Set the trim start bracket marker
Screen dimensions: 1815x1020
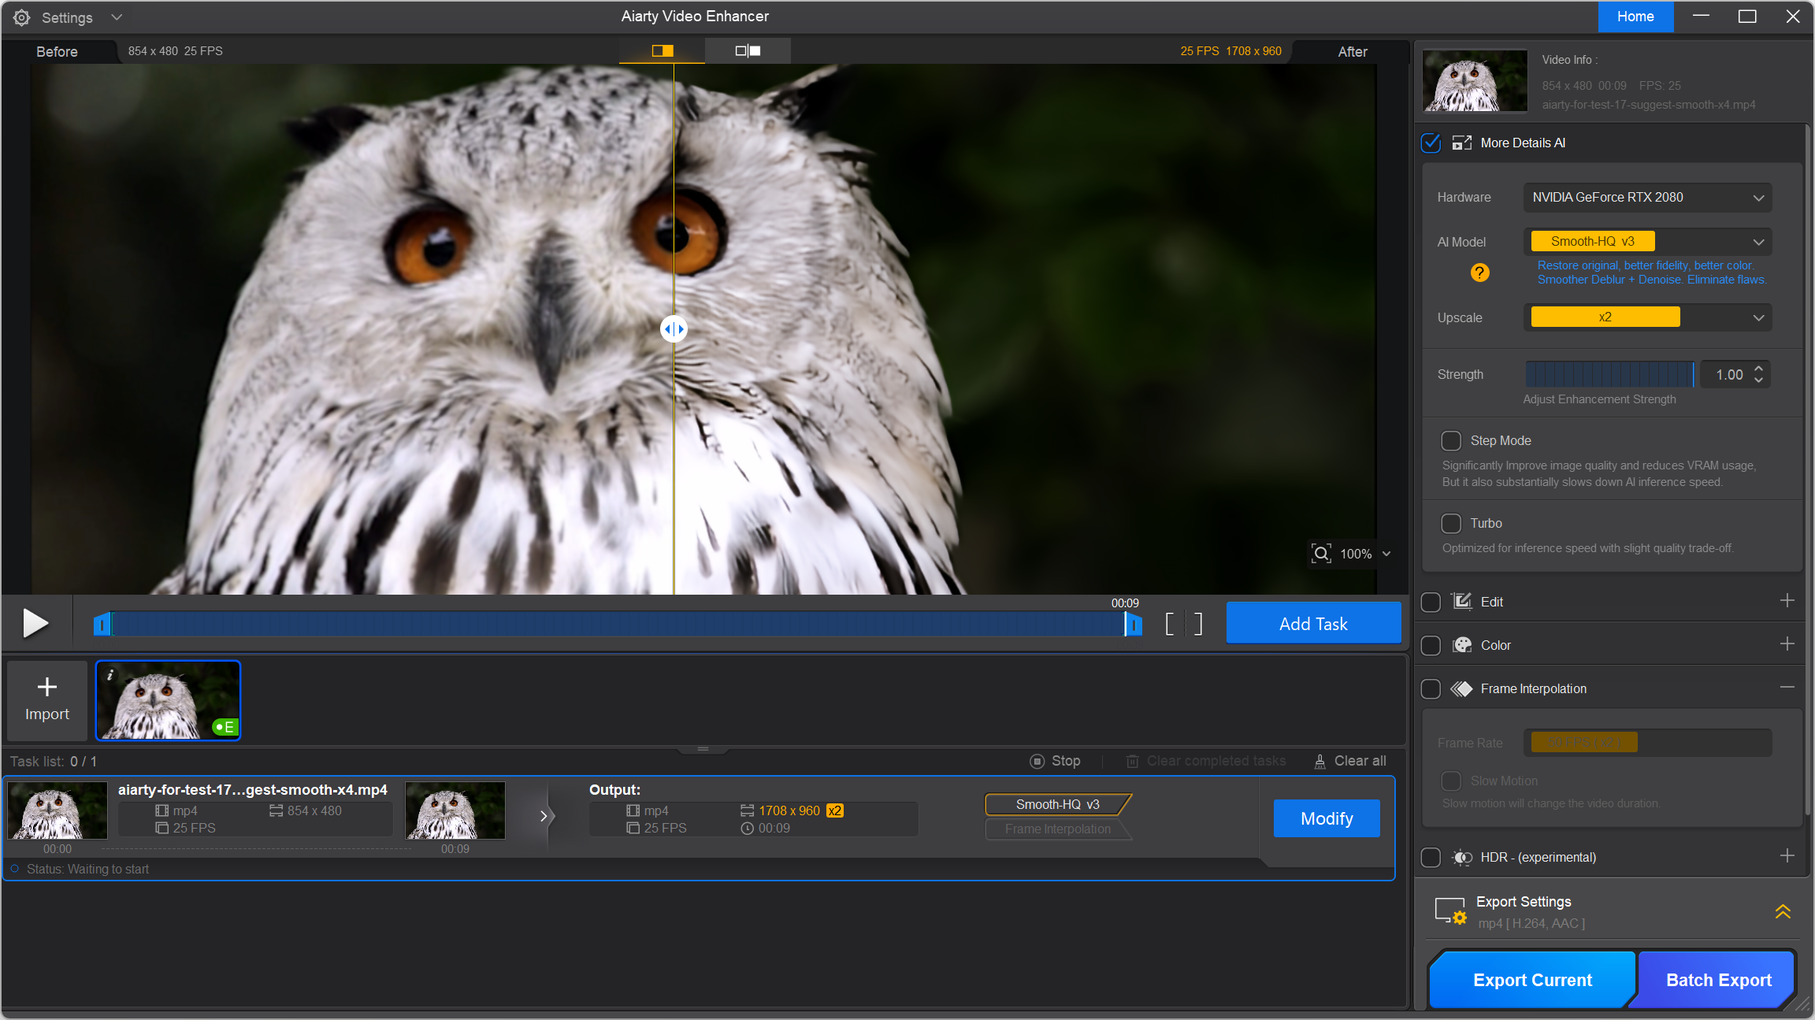[1170, 624]
